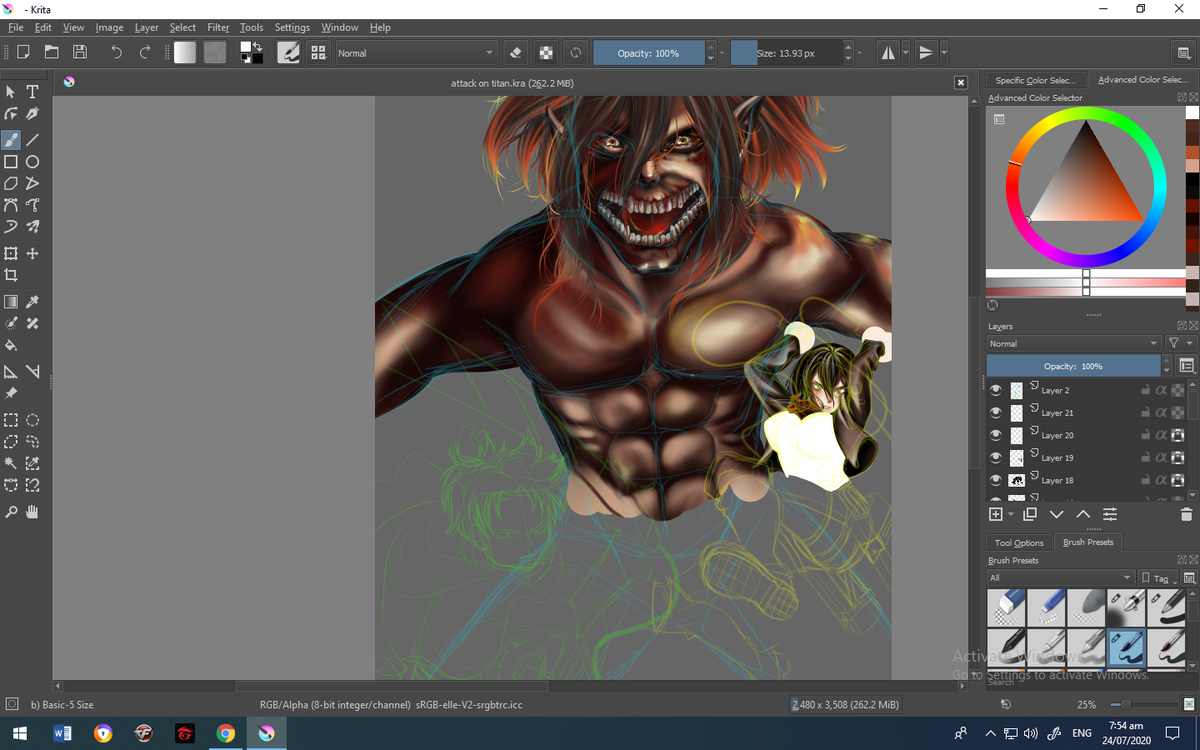Switch to Tool Options tab
This screenshot has height=750, width=1200.
pos(1019,542)
